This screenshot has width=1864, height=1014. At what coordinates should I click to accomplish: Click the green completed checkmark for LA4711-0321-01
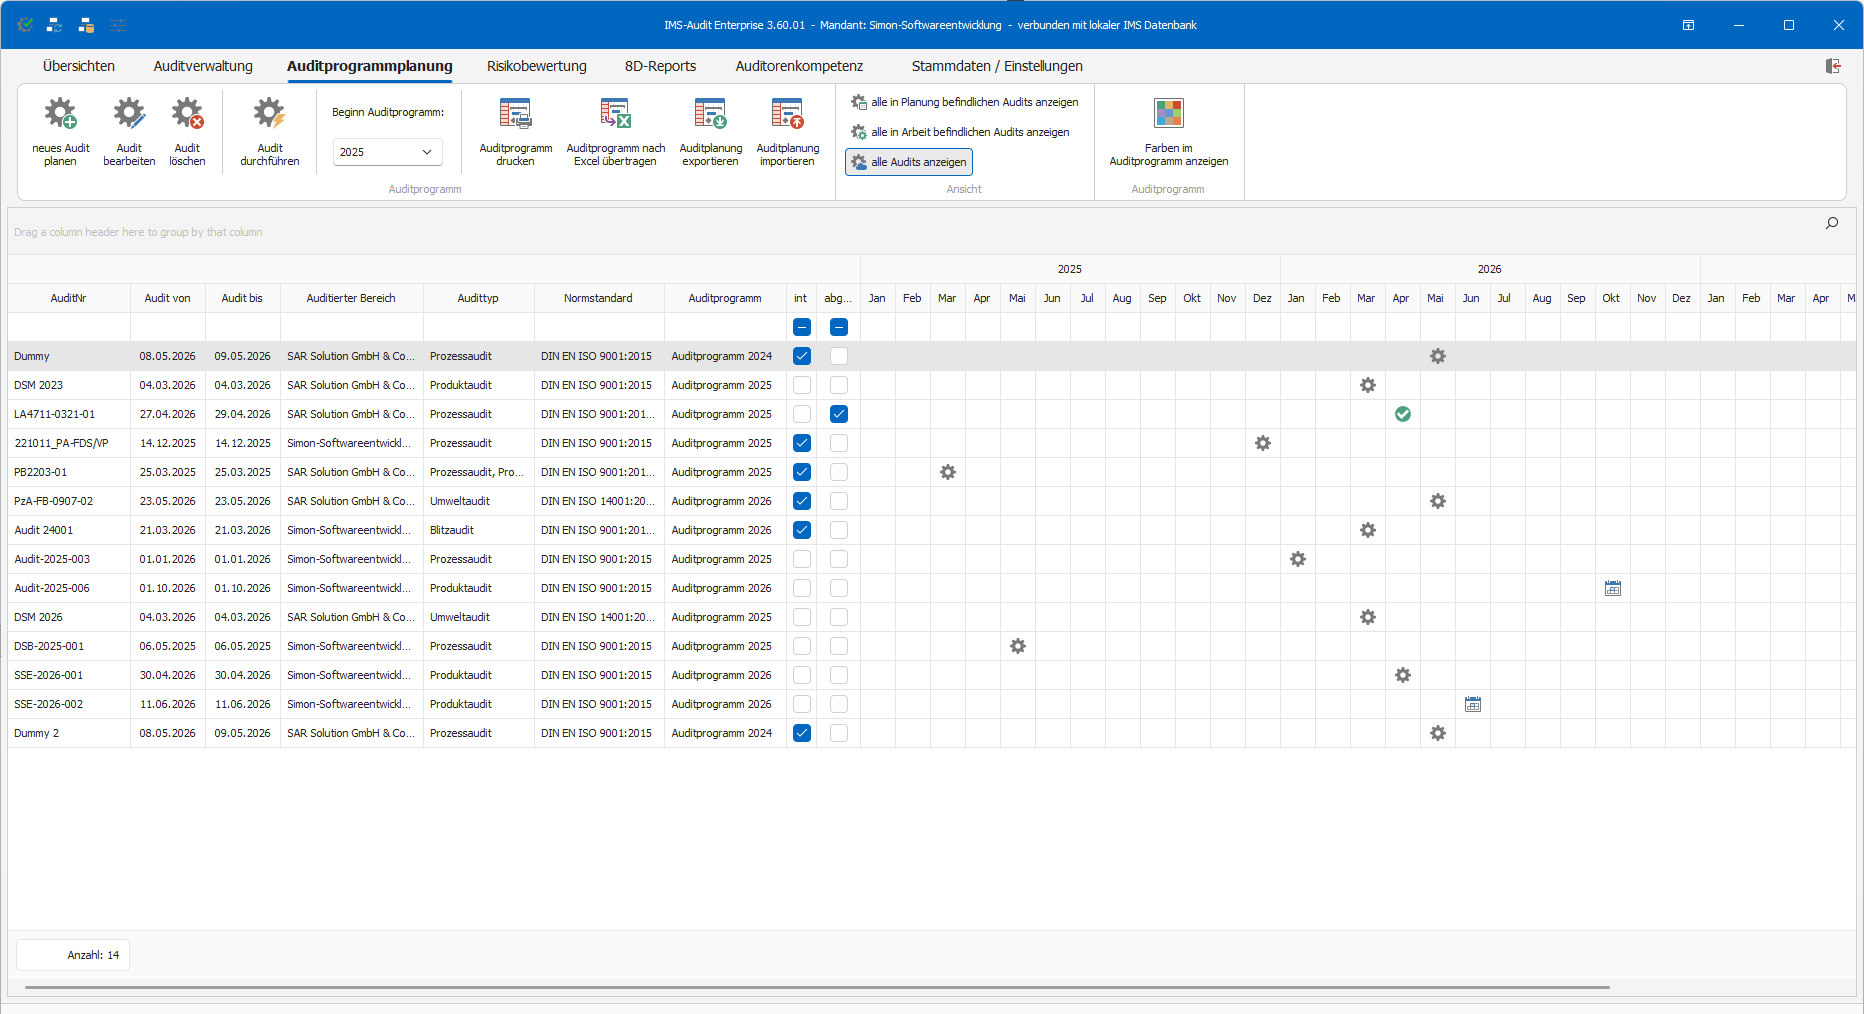[x=1403, y=414]
